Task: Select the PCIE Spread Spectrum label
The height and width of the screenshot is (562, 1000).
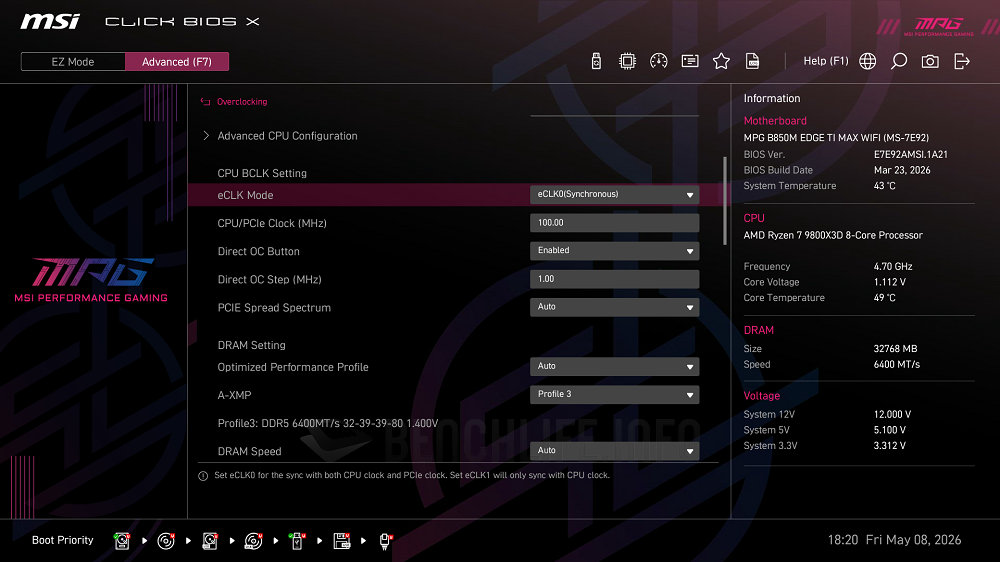Action: click(274, 307)
